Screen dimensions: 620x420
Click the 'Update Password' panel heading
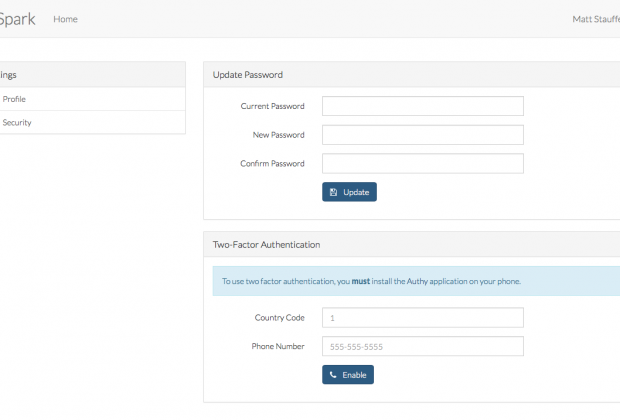click(248, 75)
